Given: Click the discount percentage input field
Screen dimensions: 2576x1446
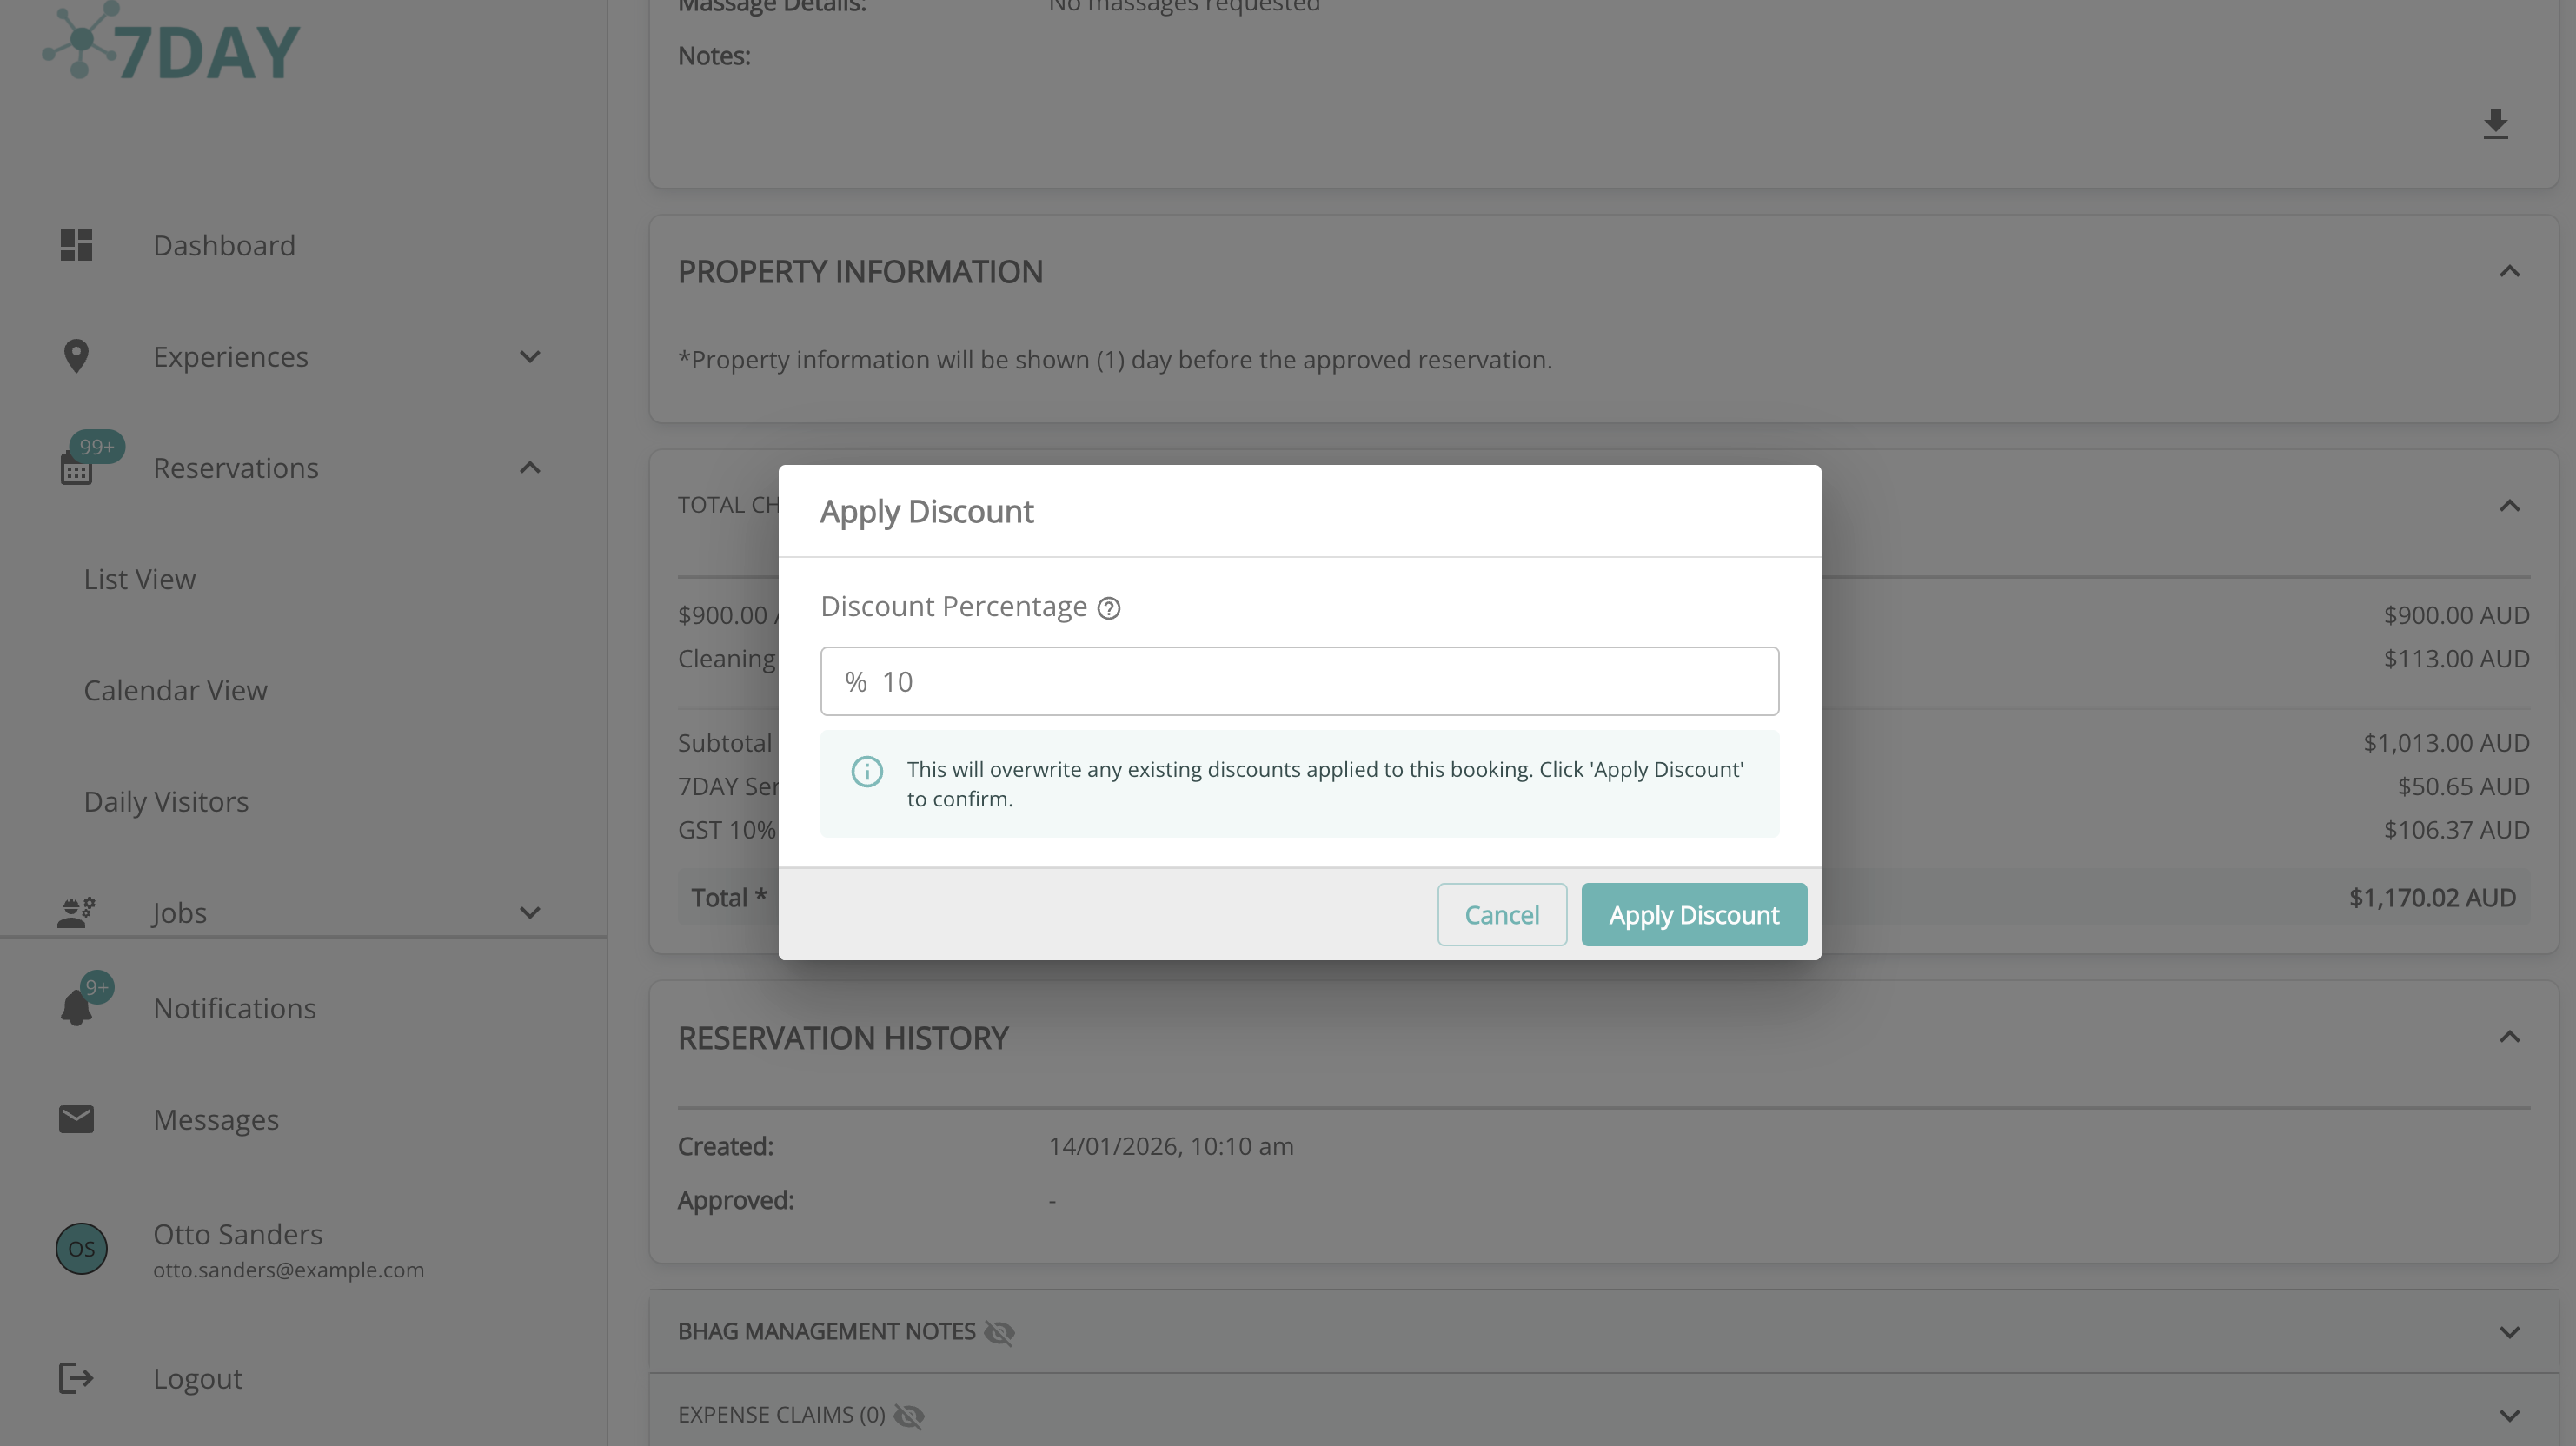Looking at the screenshot, I should click(1298, 681).
